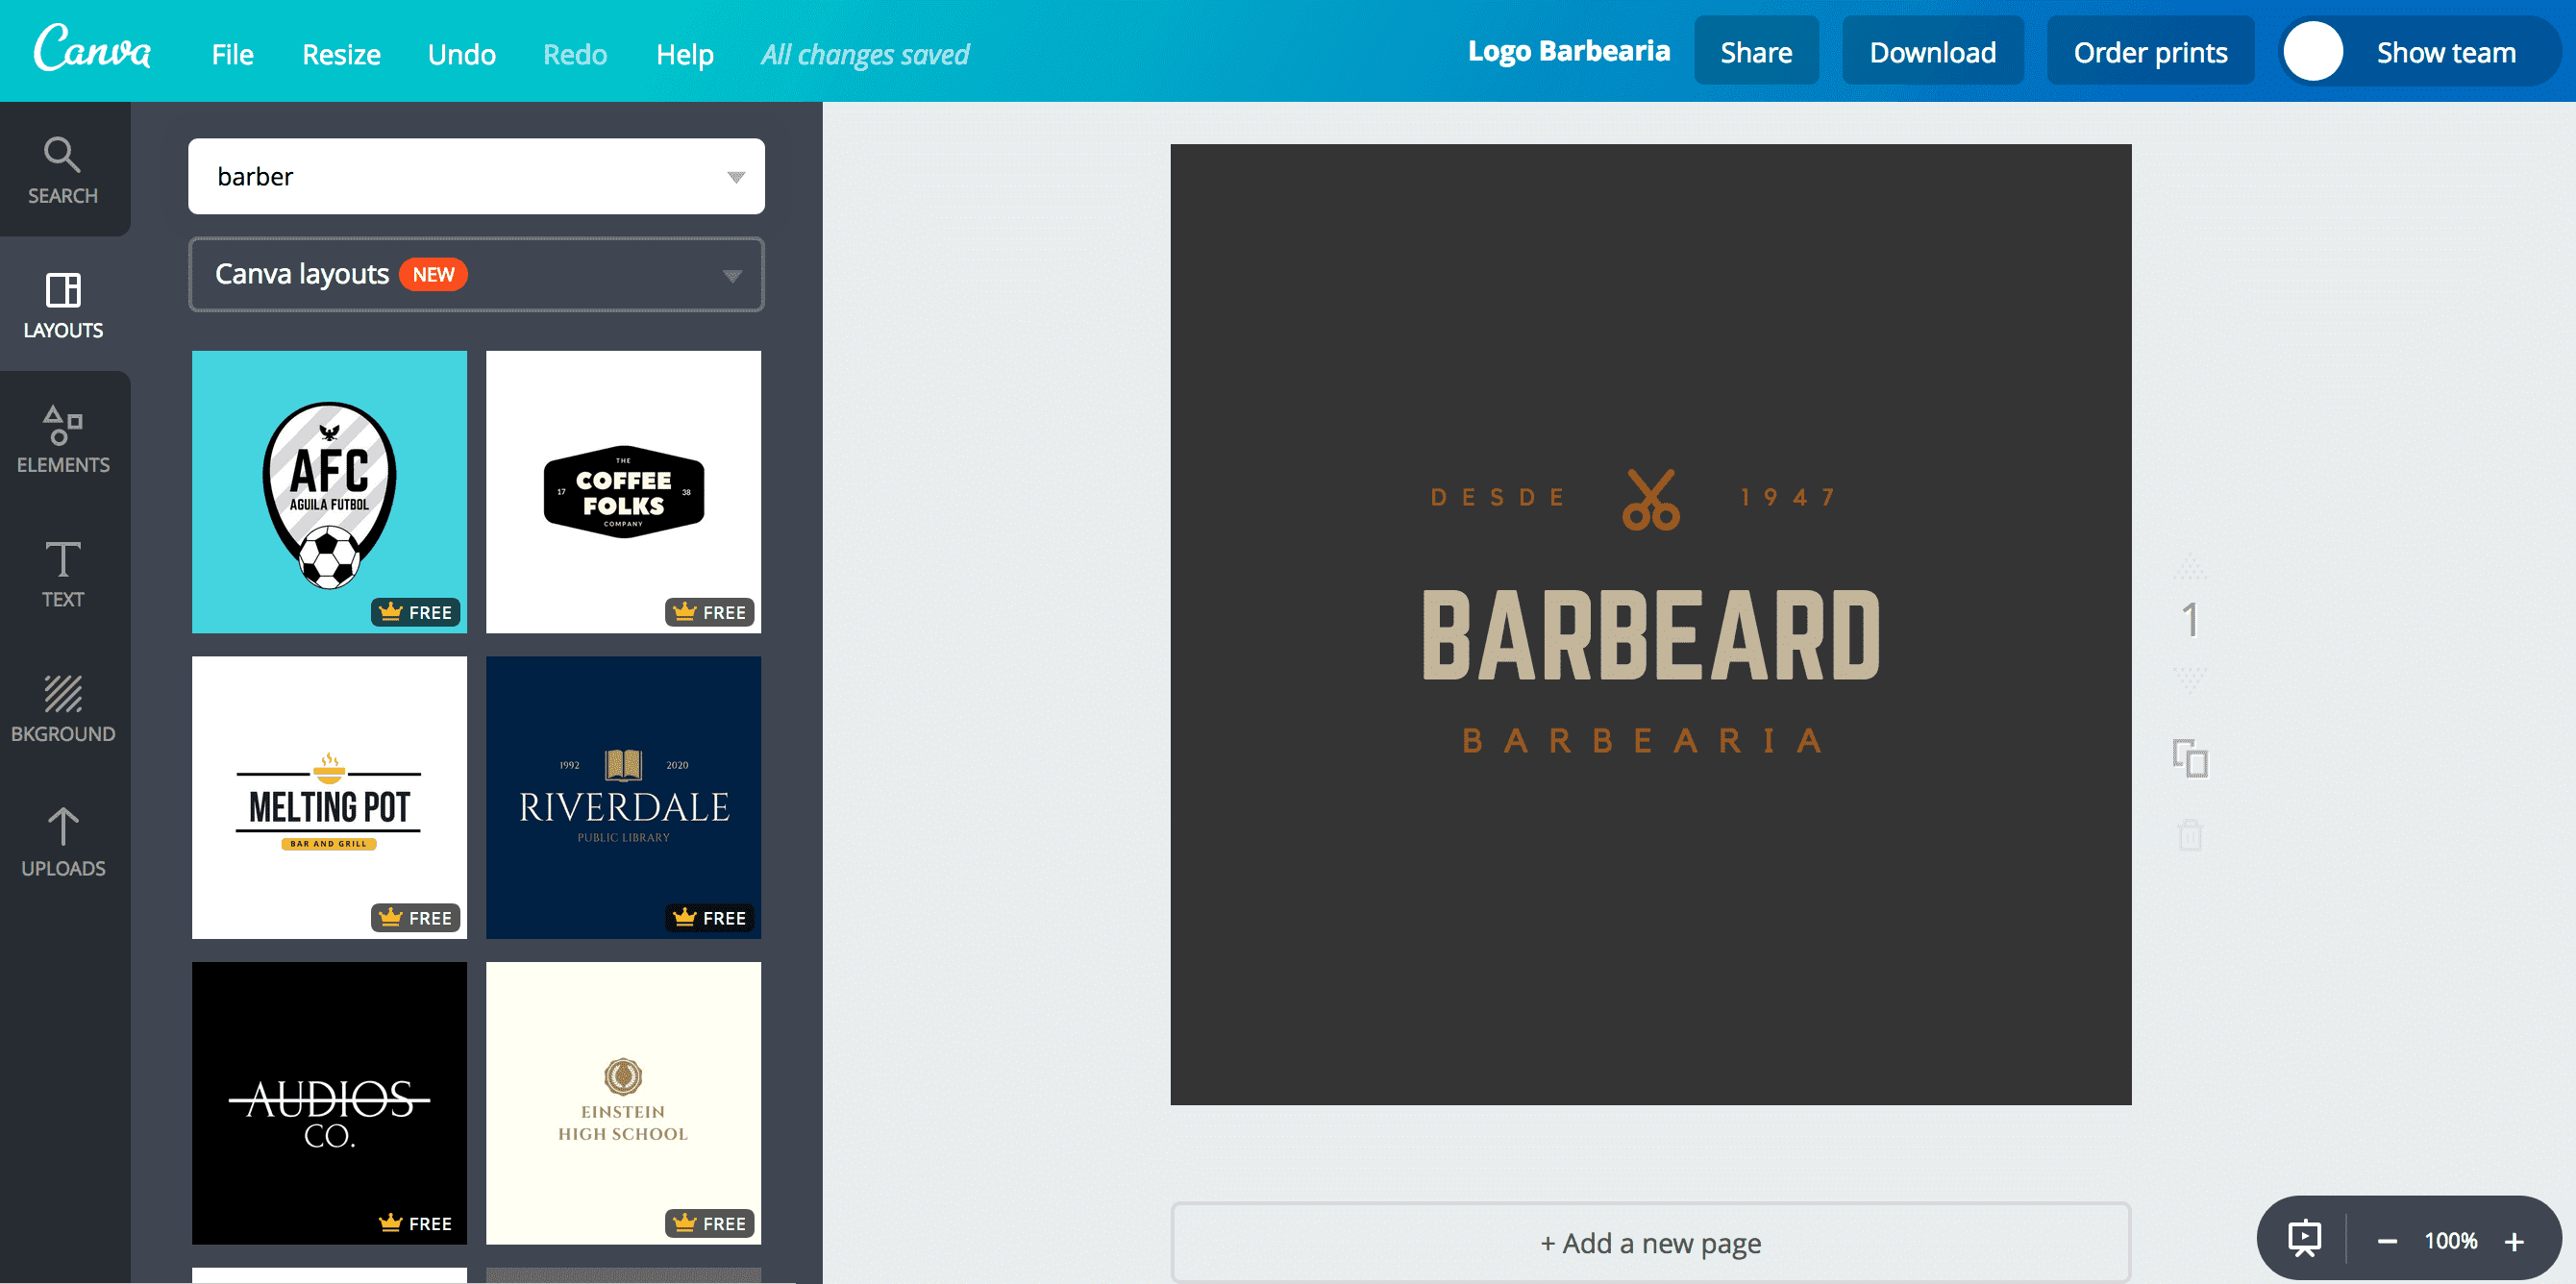Viewport: 2576px width, 1284px height.
Task: Open the File menu
Action: [232, 54]
